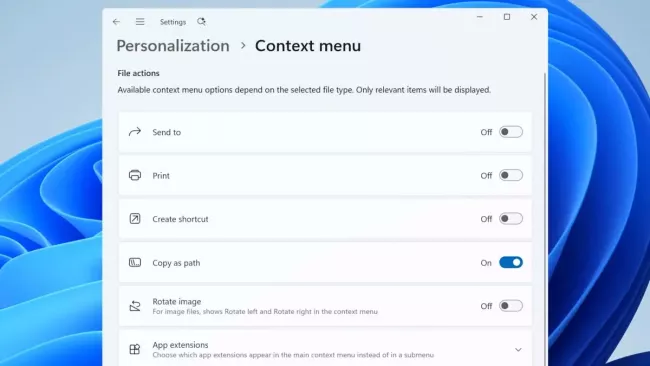Expand the App extensions chevron

coord(518,350)
